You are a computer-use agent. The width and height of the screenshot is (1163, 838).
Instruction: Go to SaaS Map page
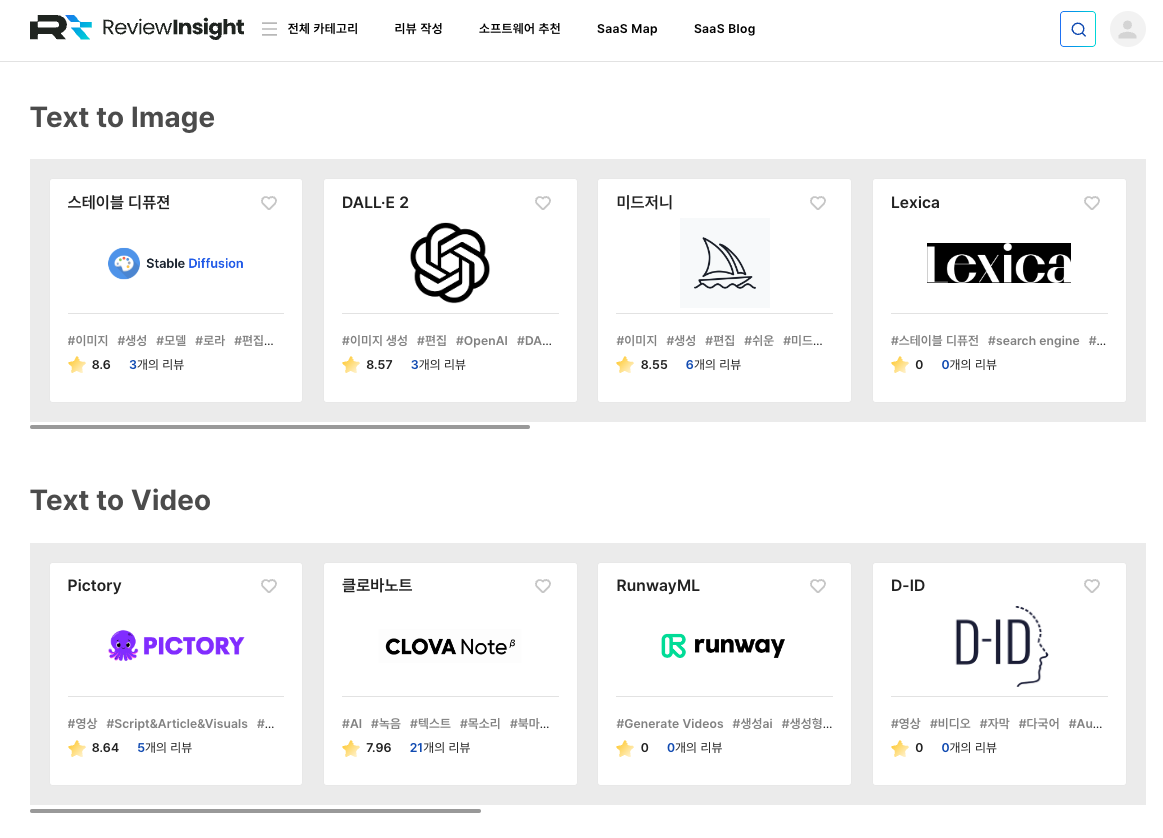pos(627,29)
